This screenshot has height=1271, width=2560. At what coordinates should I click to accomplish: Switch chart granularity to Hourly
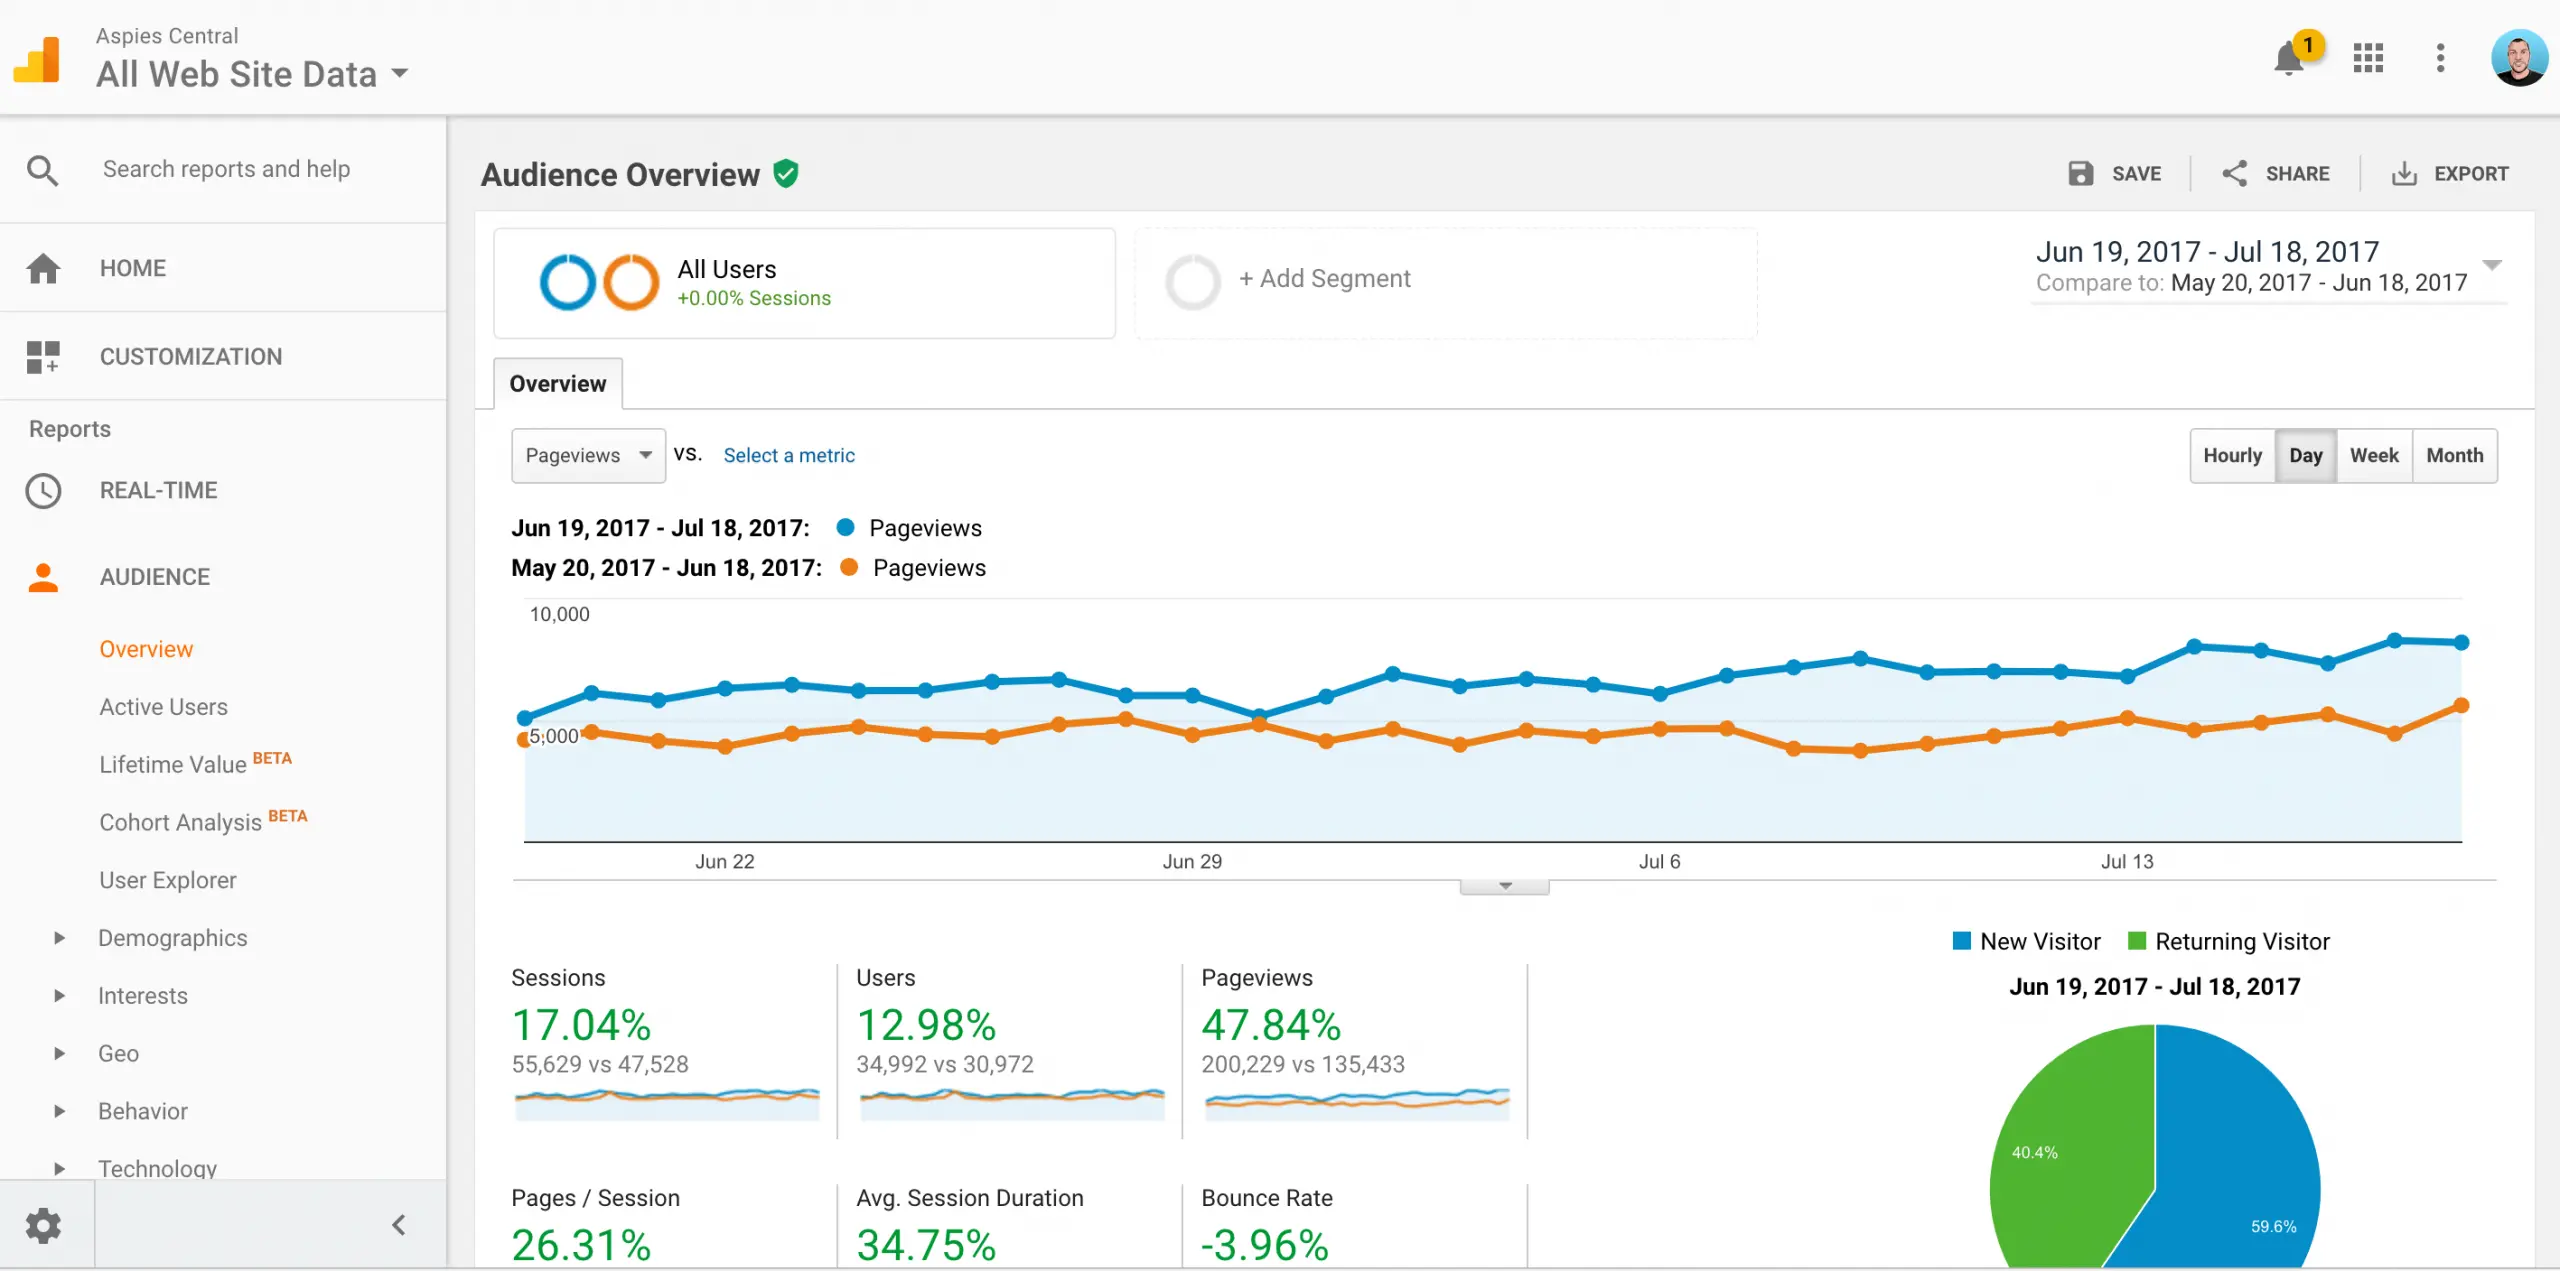(2232, 456)
